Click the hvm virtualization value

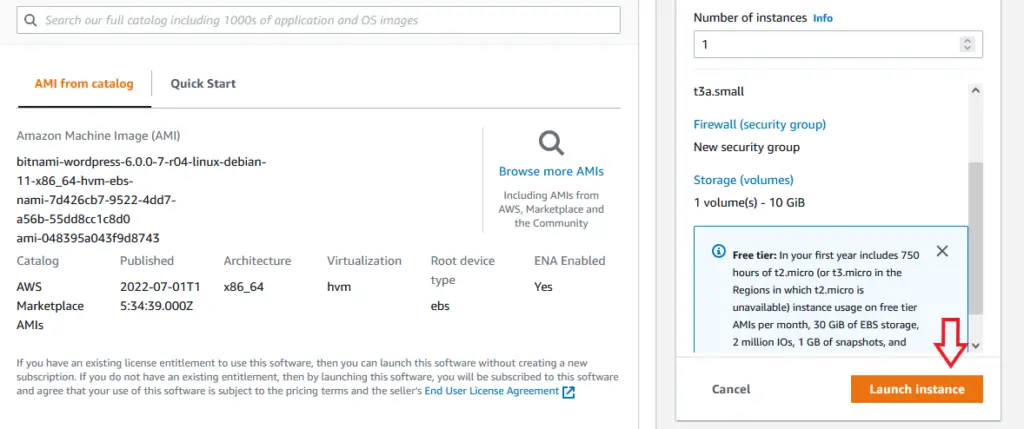pyautogui.click(x=339, y=287)
